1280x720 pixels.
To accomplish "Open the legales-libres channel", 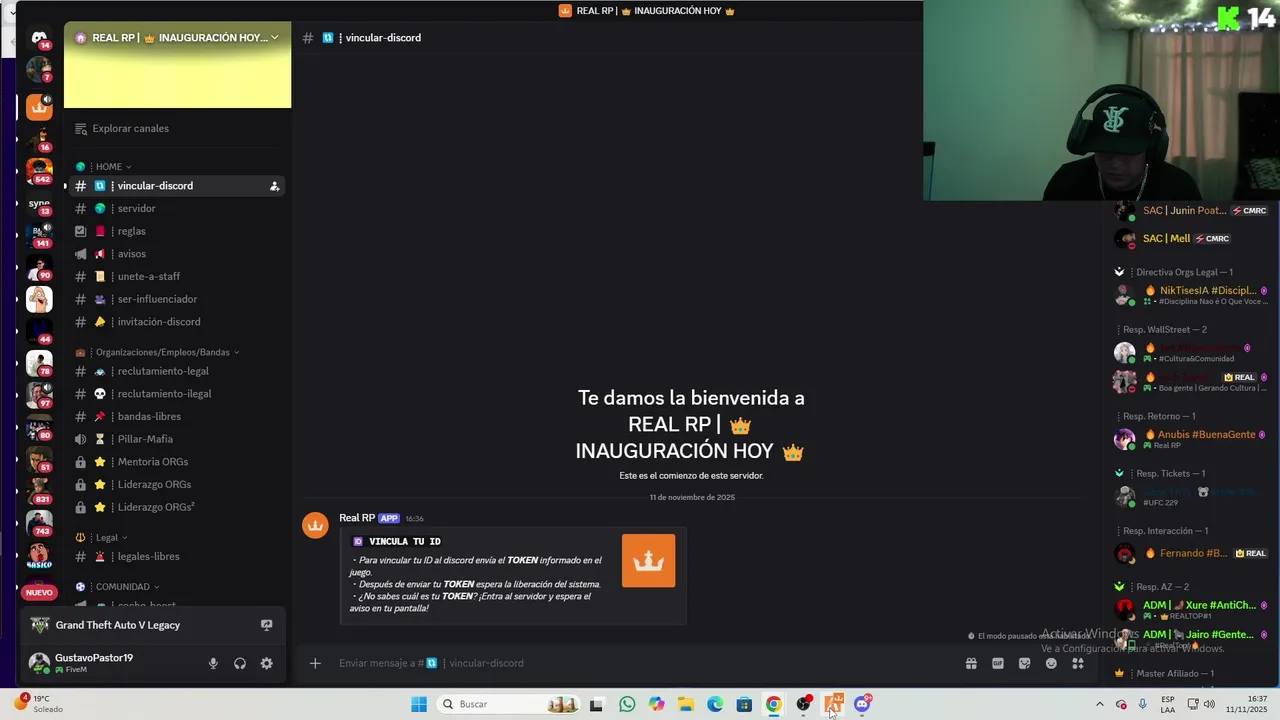I will [177, 557].
